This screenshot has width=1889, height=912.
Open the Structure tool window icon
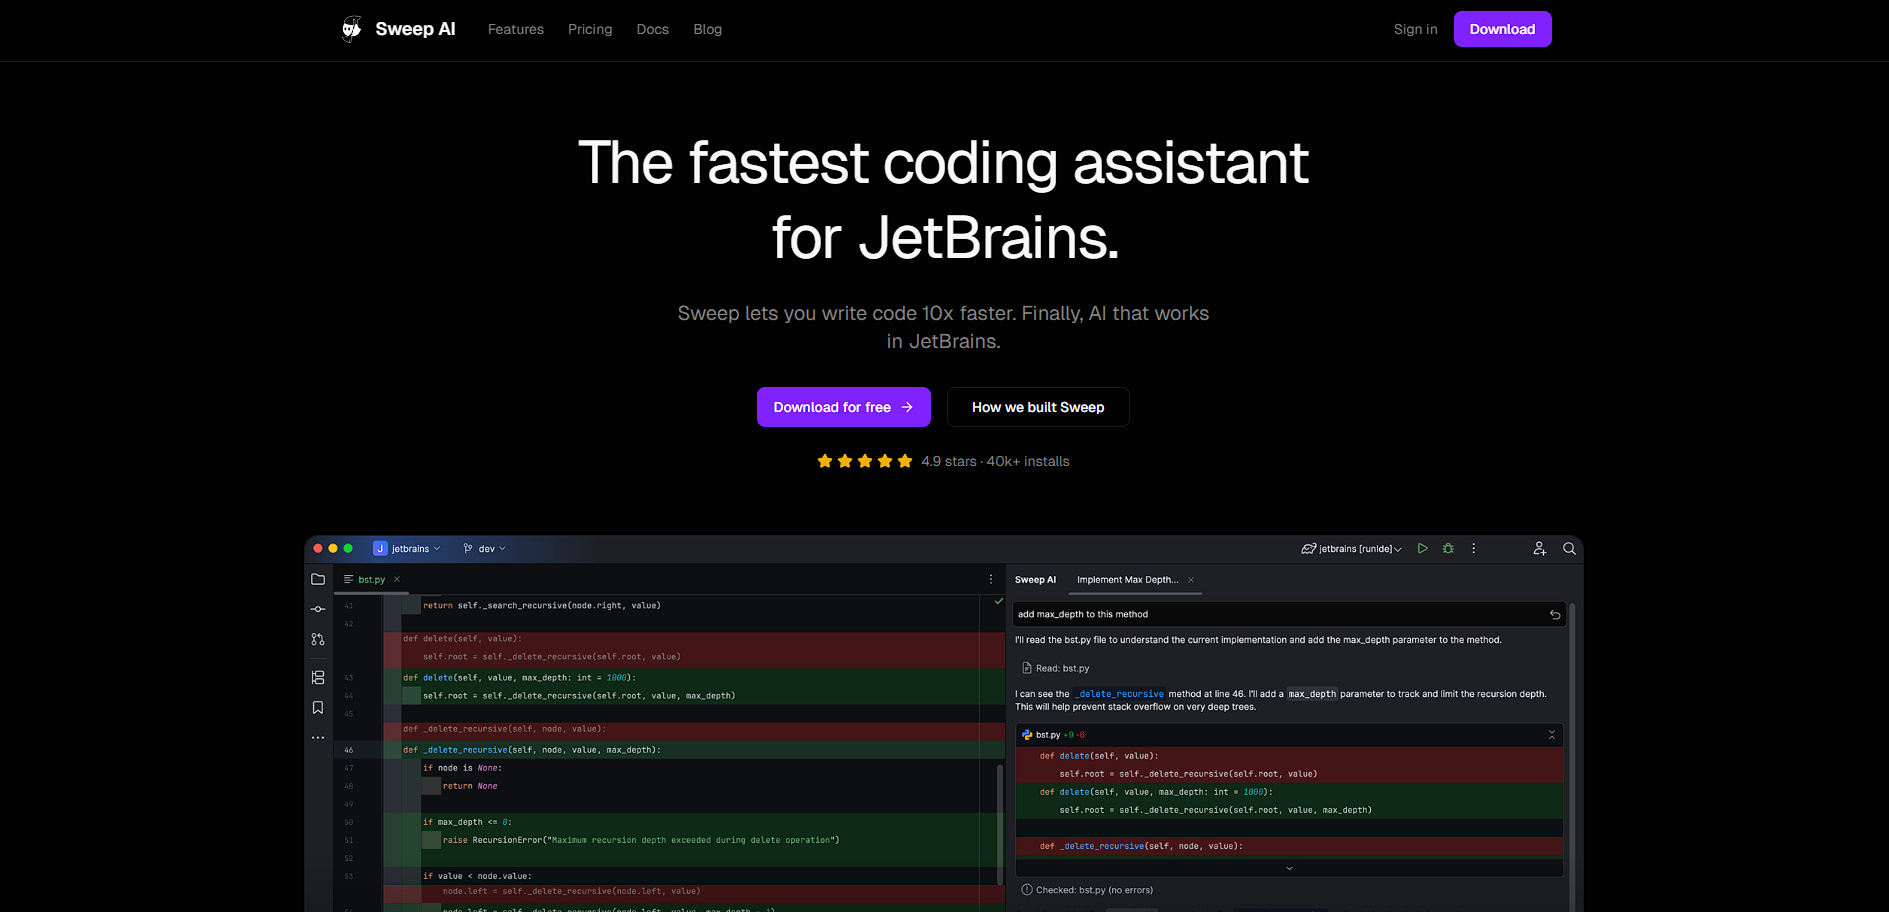pyautogui.click(x=318, y=677)
